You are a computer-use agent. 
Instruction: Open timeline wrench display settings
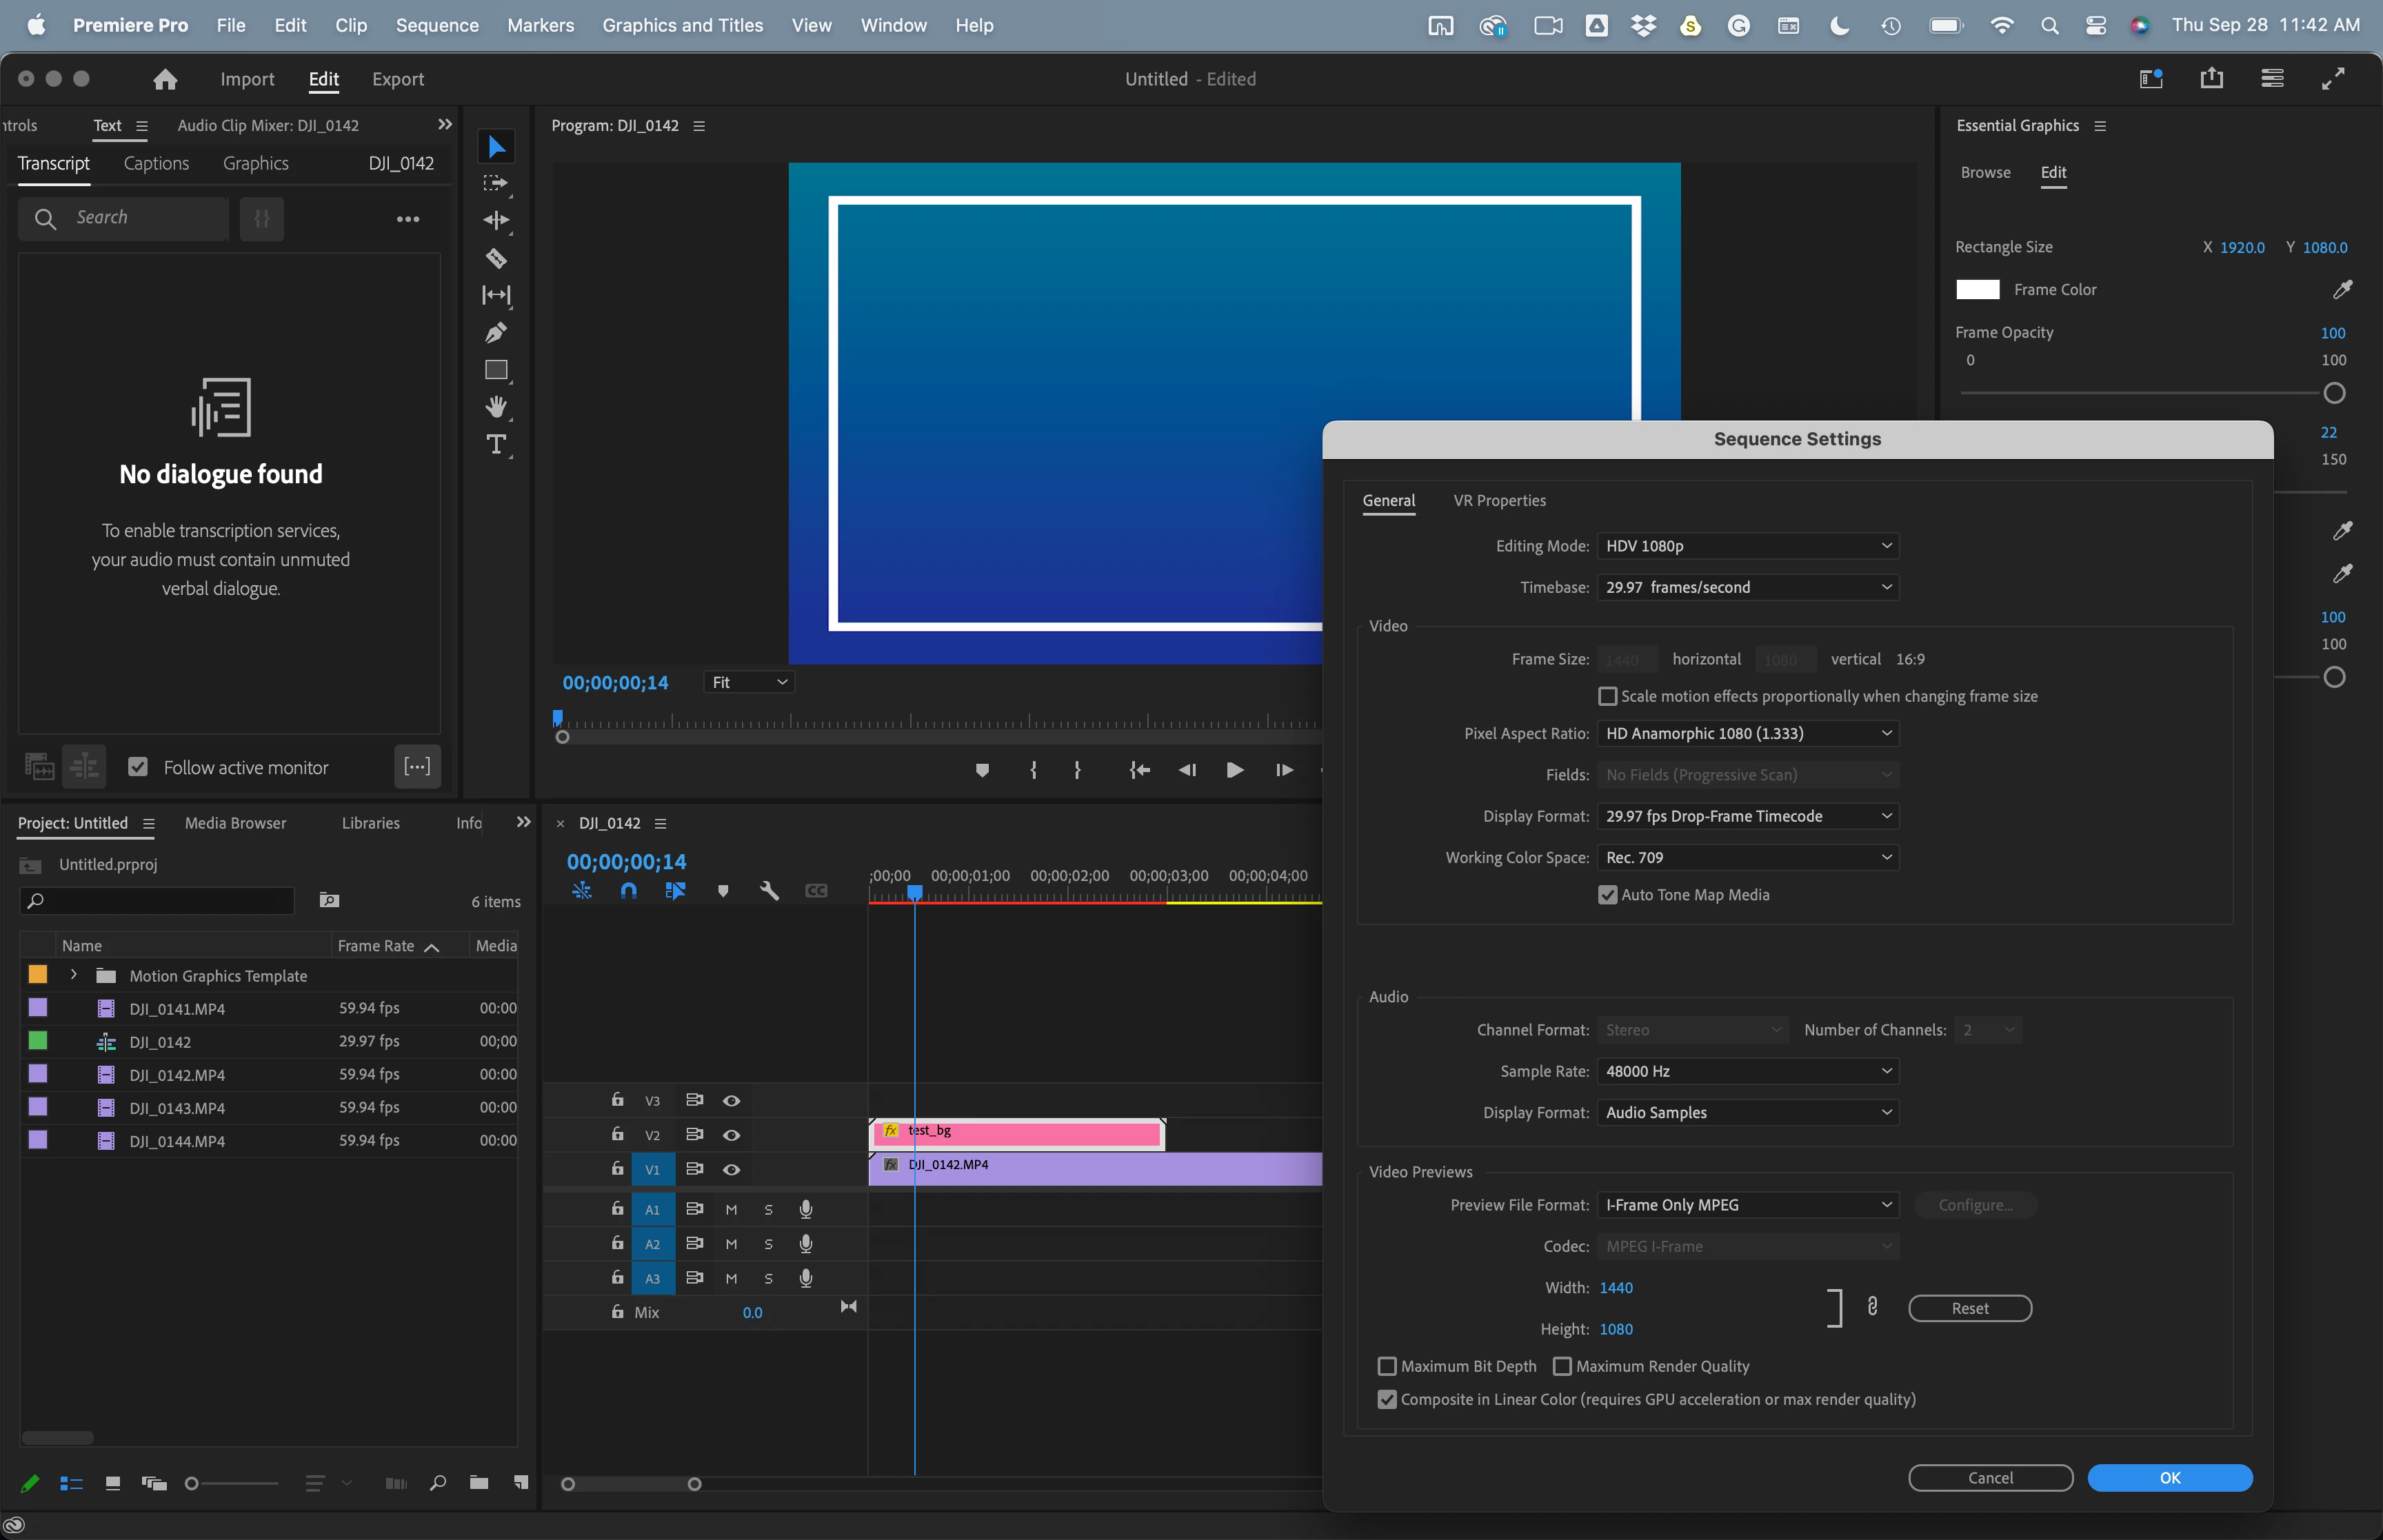click(769, 891)
